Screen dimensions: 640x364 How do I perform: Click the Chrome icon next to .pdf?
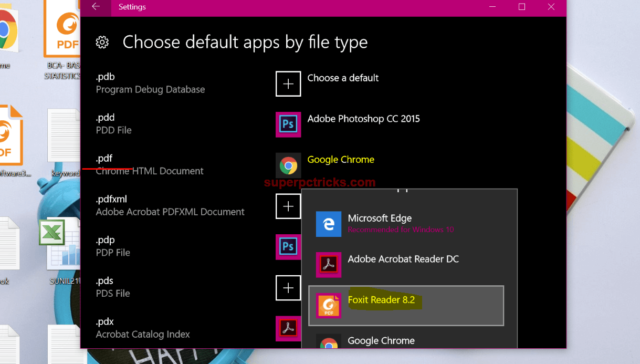pos(288,165)
